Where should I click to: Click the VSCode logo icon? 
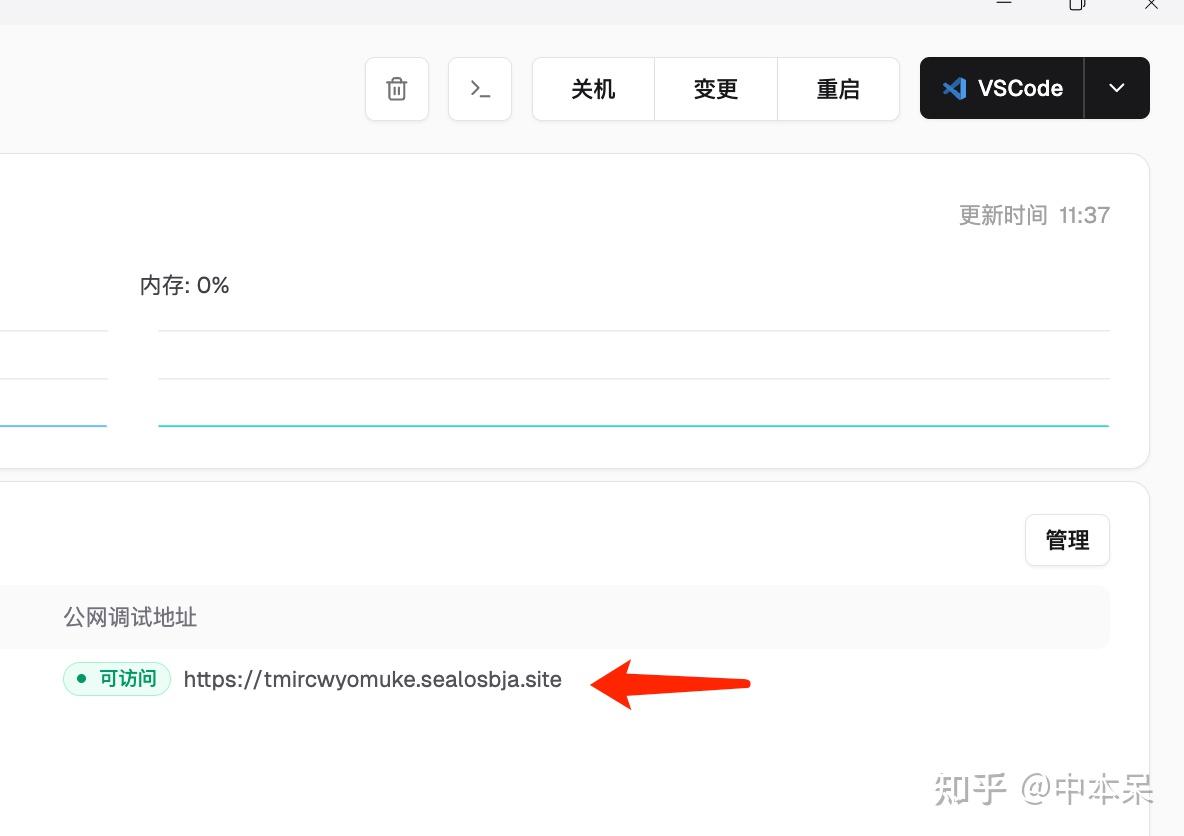coord(957,88)
